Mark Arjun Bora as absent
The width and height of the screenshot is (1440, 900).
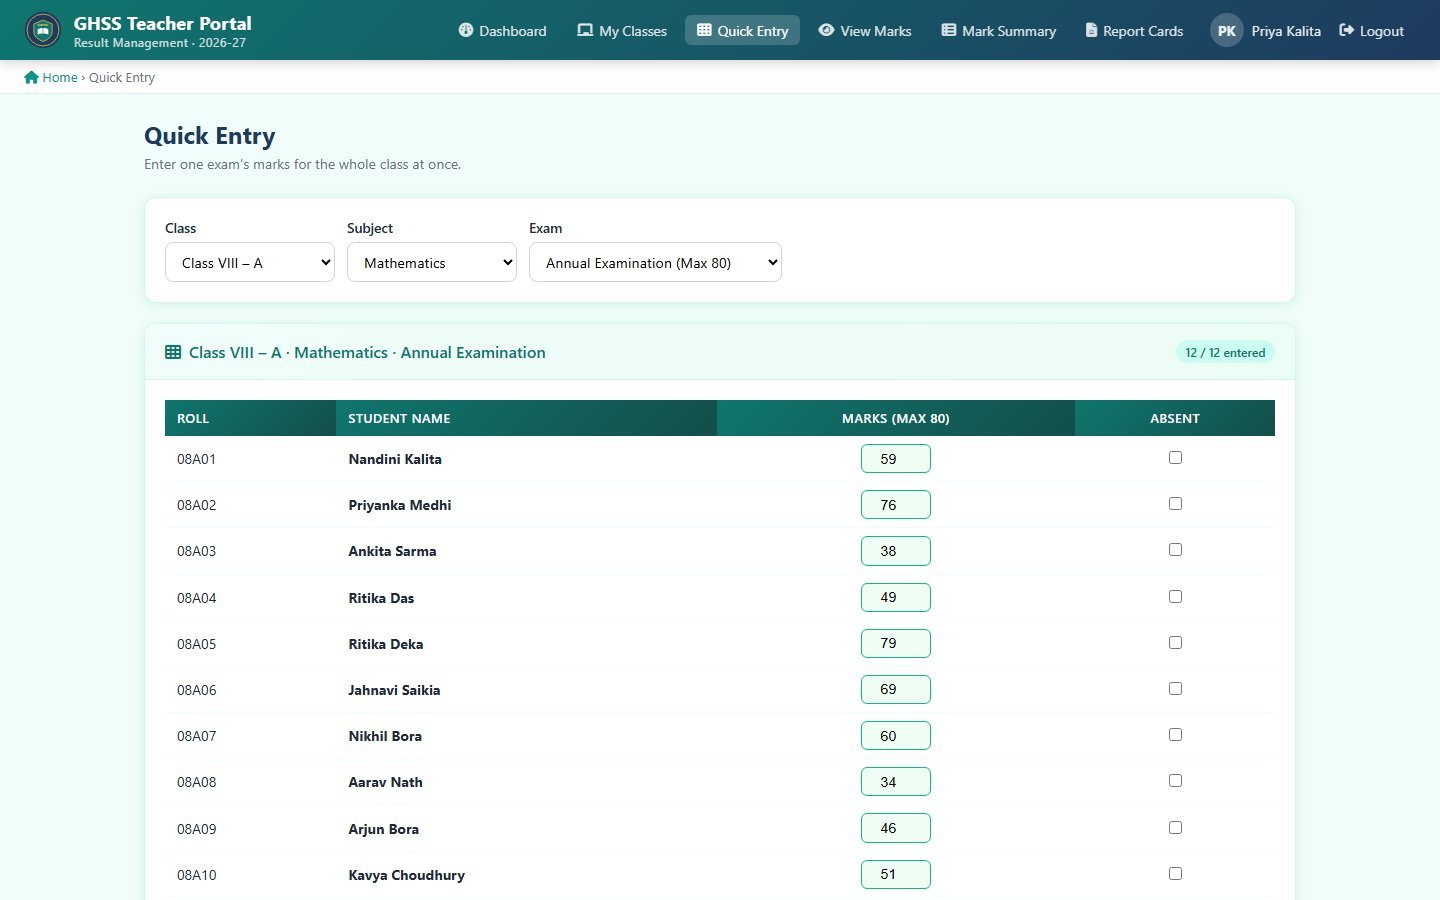pyautogui.click(x=1175, y=828)
